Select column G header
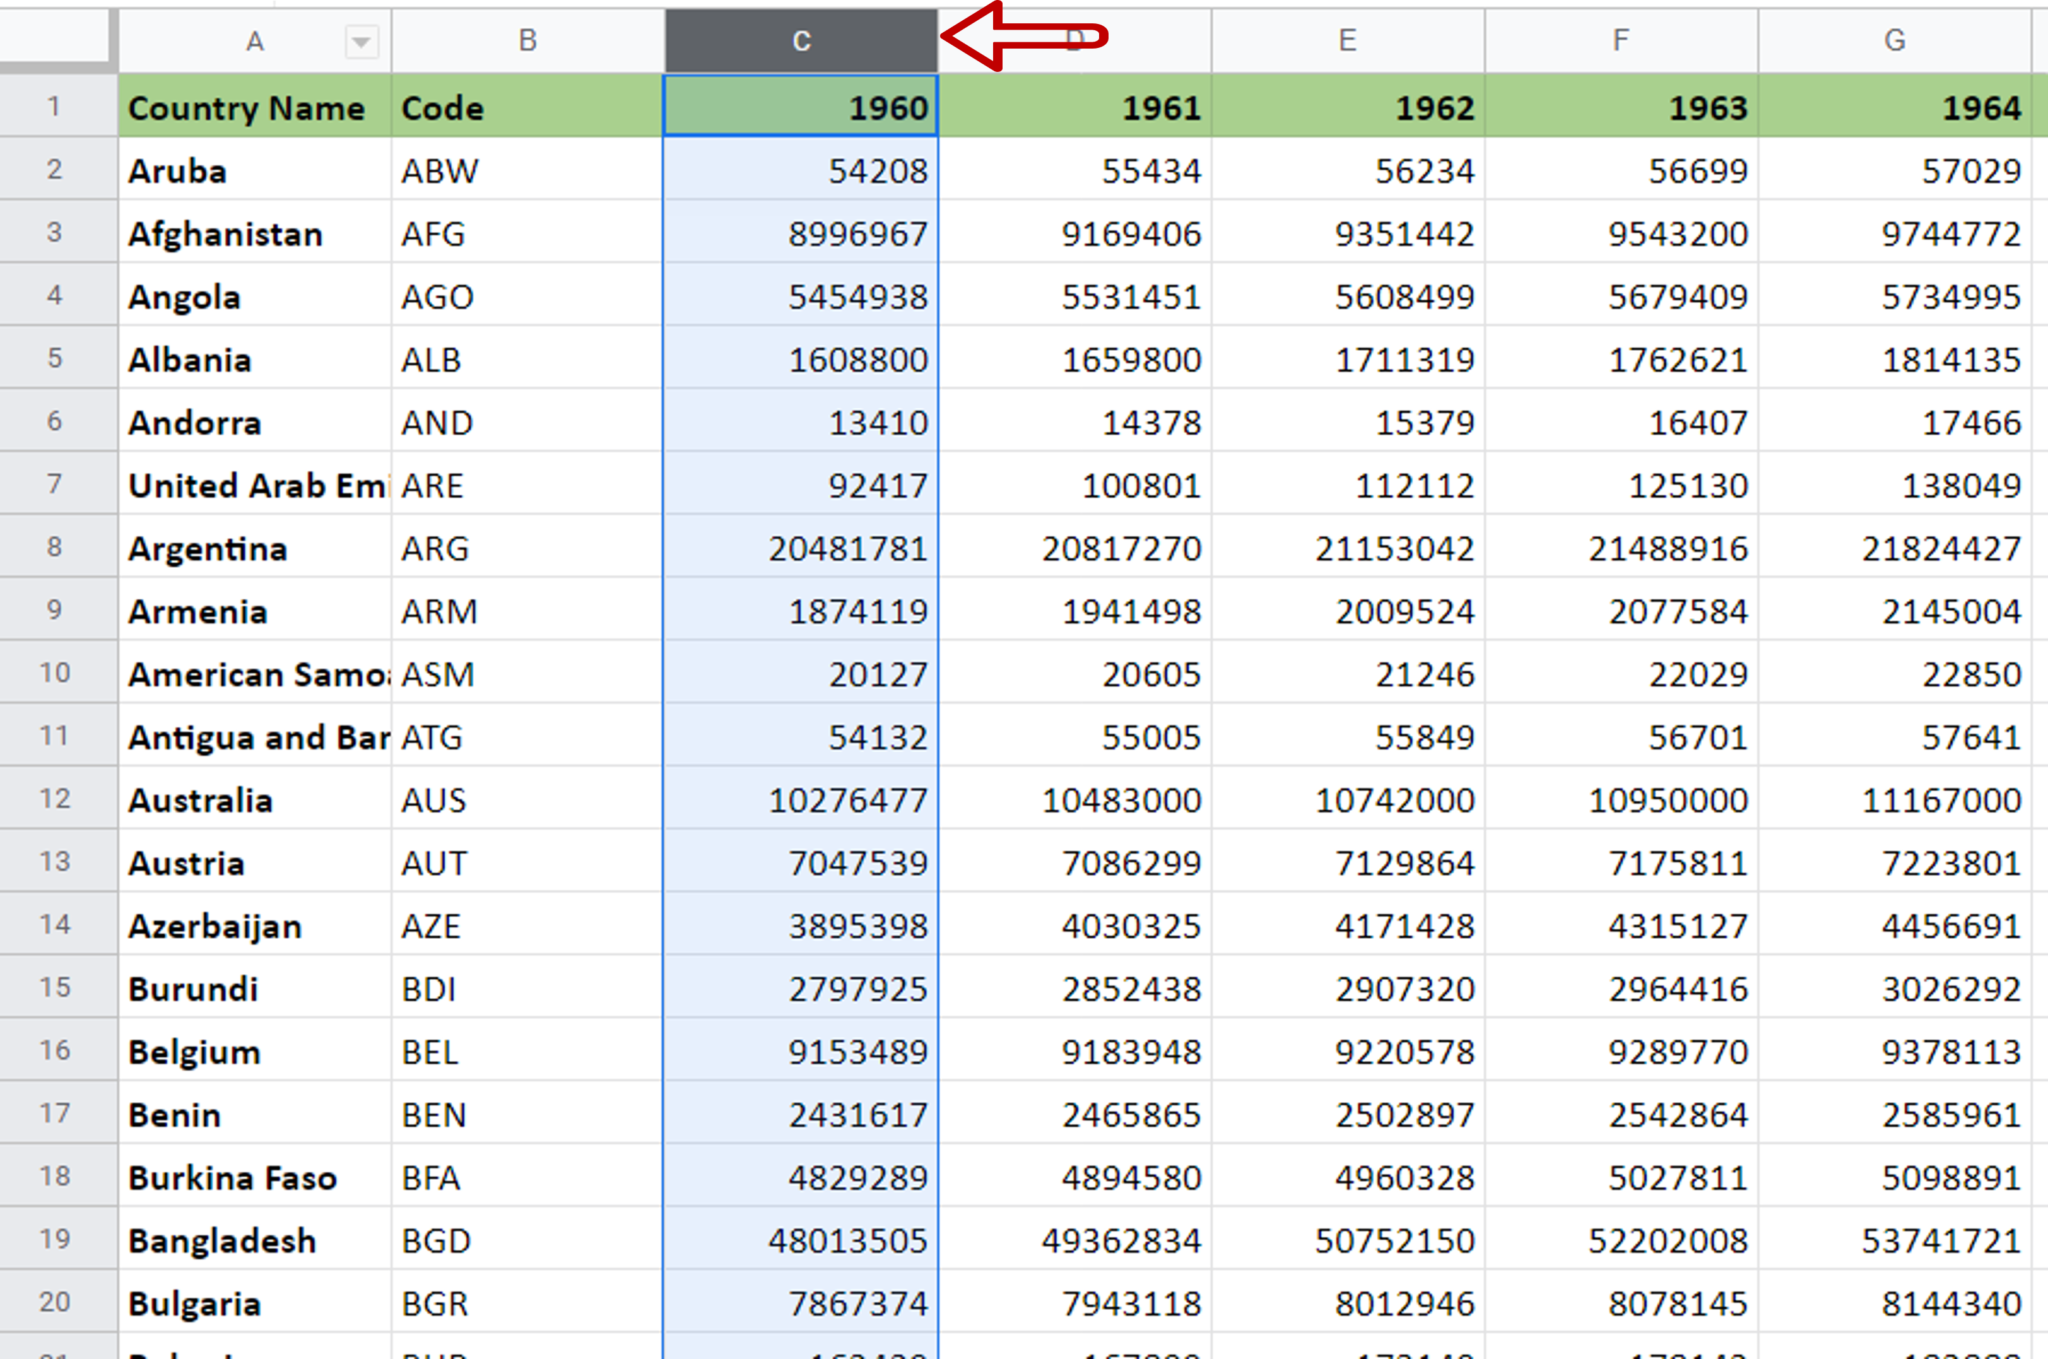Viewport: 2048px width, 1359px height. pos(1893,40)
